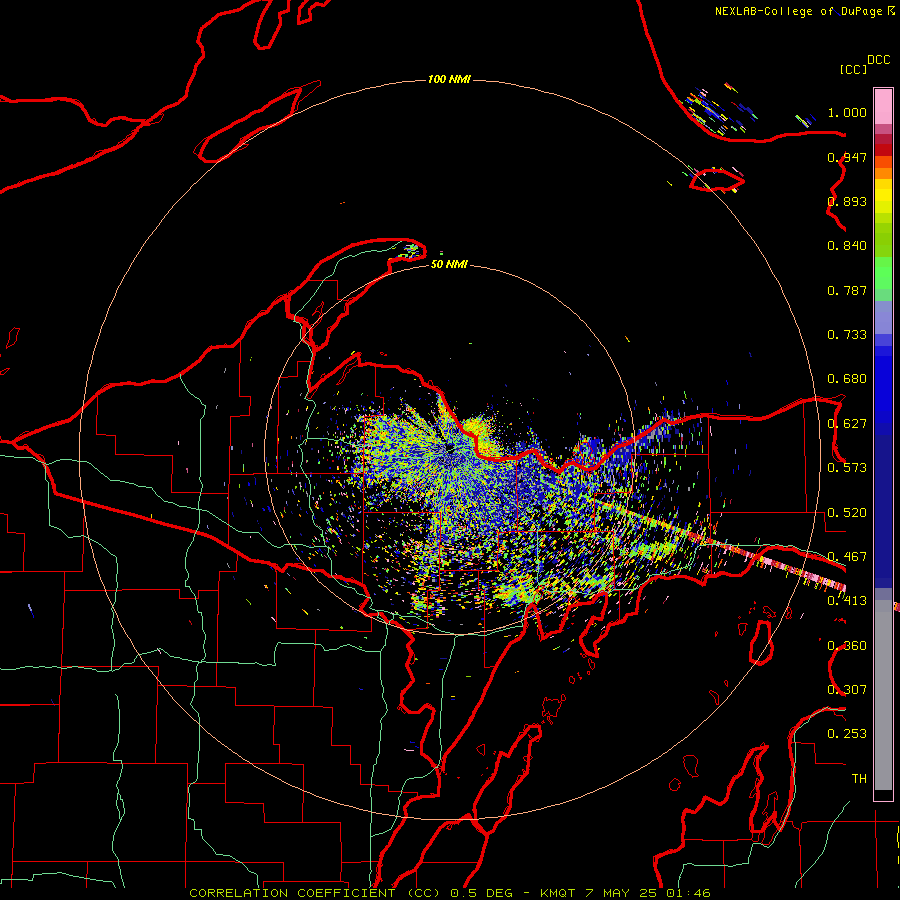This screenshot has height=900, width=900.
Task: Click the DCC product label
Action: pyautogui.click(x=878, y=60)
